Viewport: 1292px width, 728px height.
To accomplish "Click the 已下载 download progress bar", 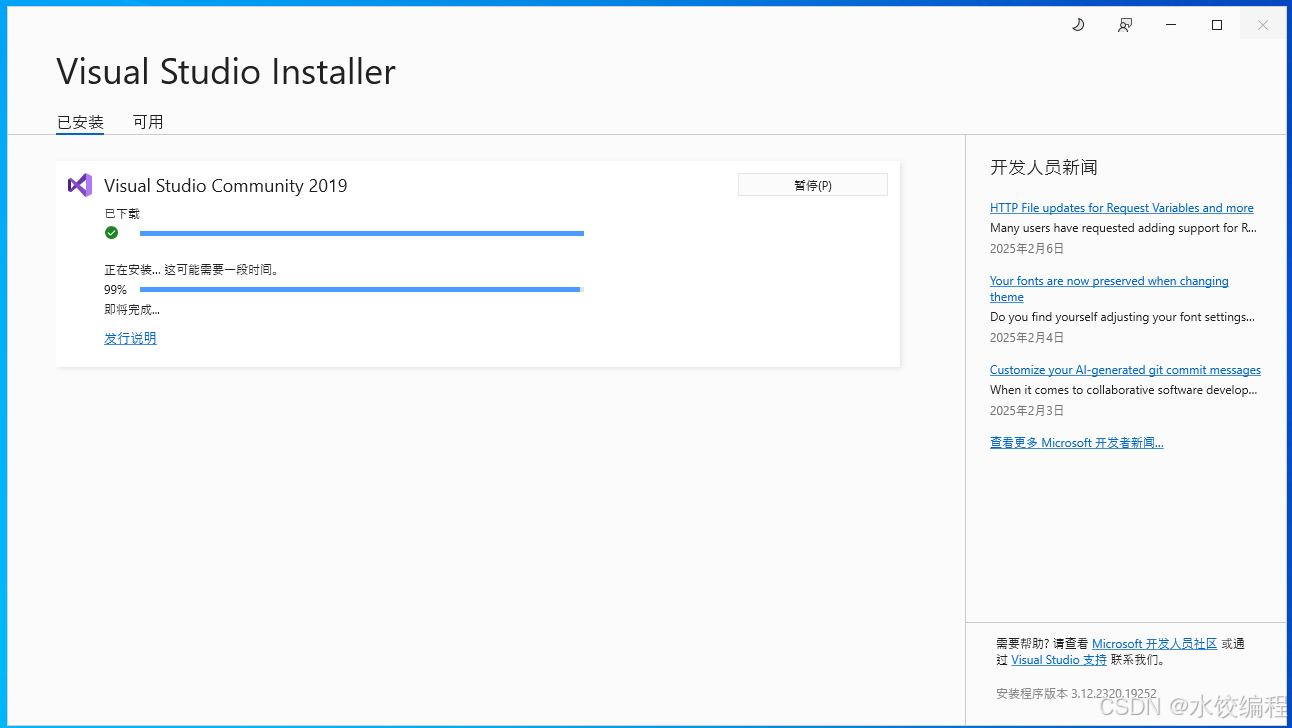I will (x=362, y=233).
